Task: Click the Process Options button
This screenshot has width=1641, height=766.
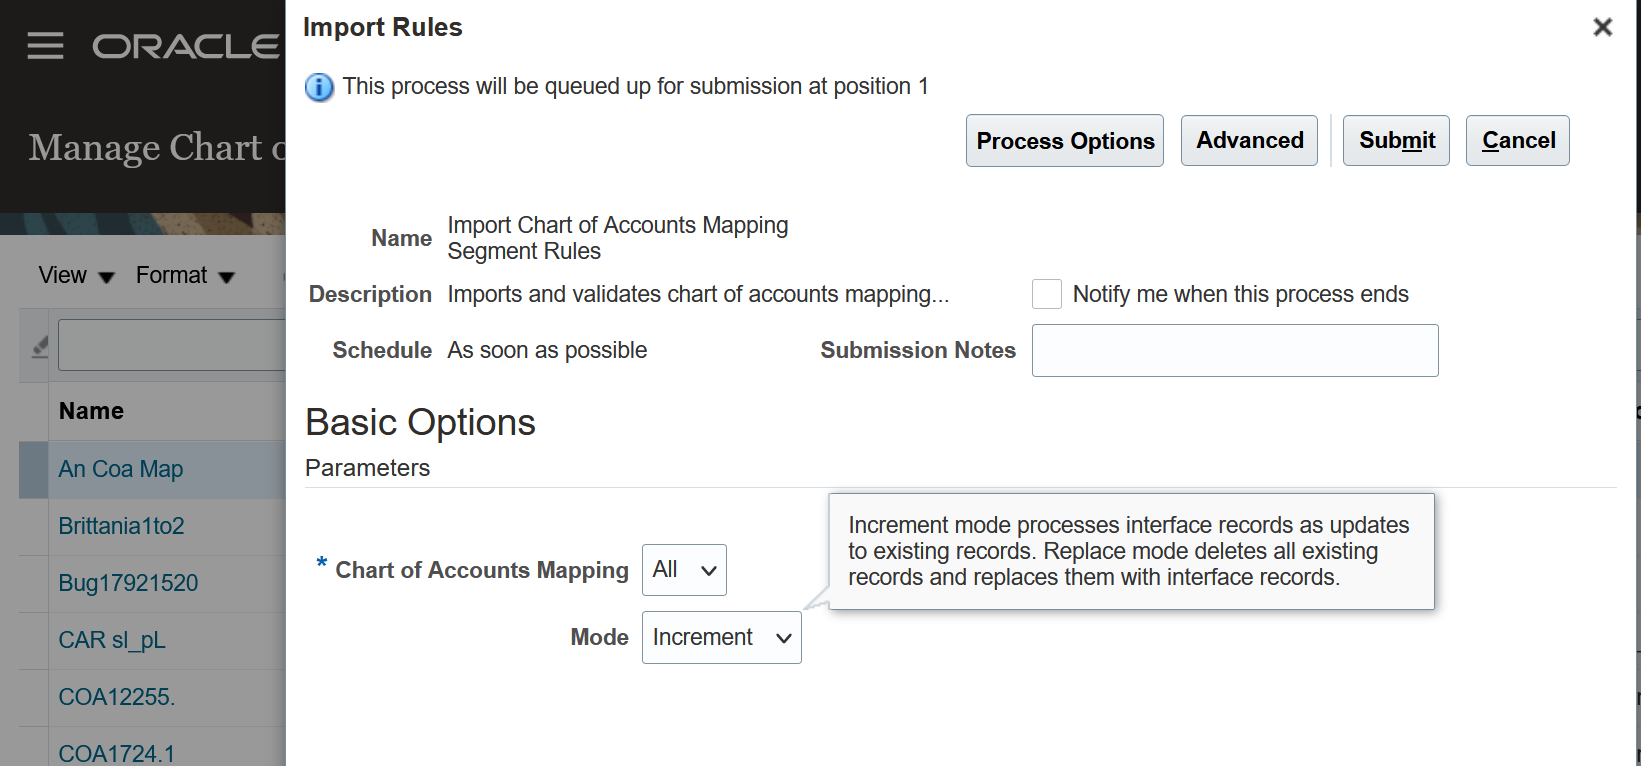Action: click(x=1064, y=141)
